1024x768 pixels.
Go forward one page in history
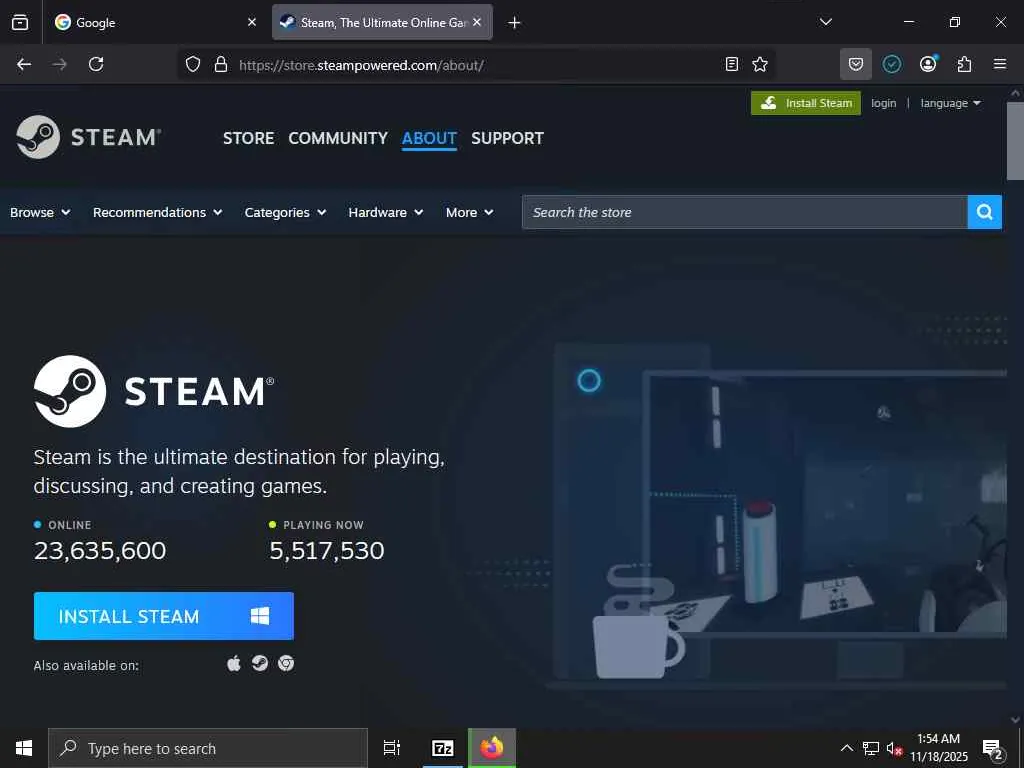coord(59,64)
